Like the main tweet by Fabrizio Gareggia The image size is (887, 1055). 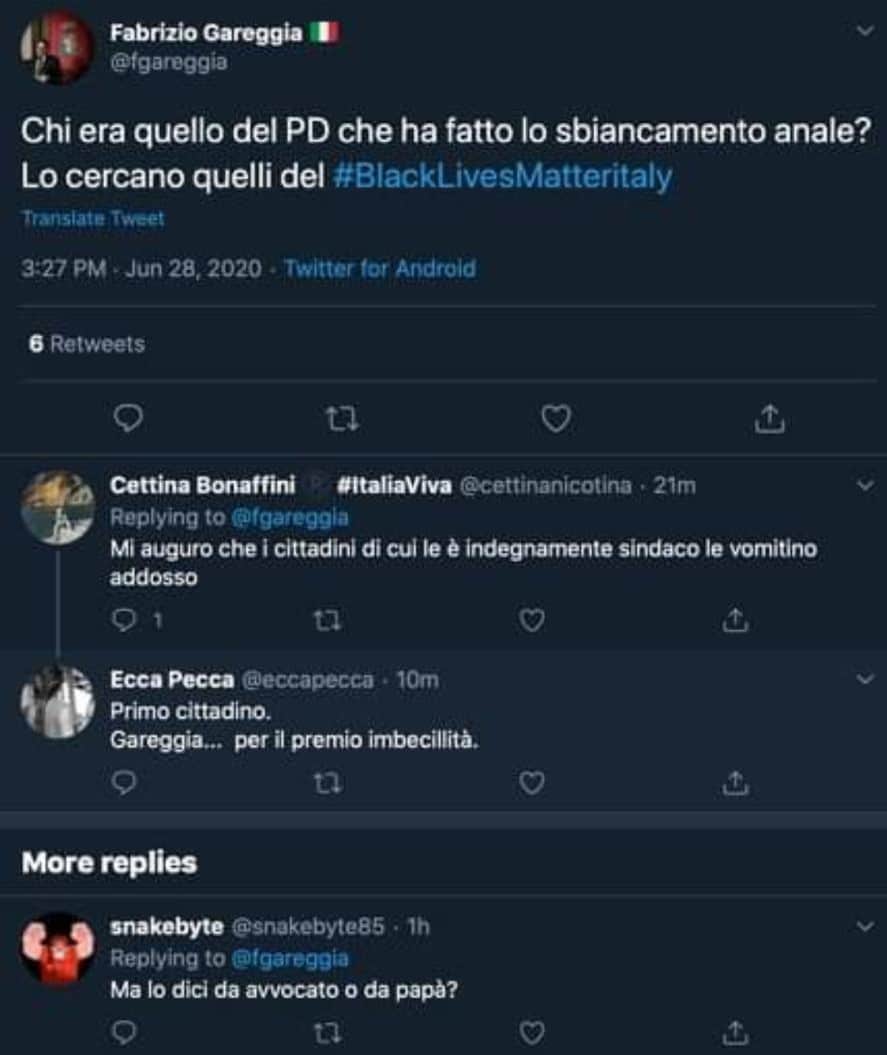point(556,419)
